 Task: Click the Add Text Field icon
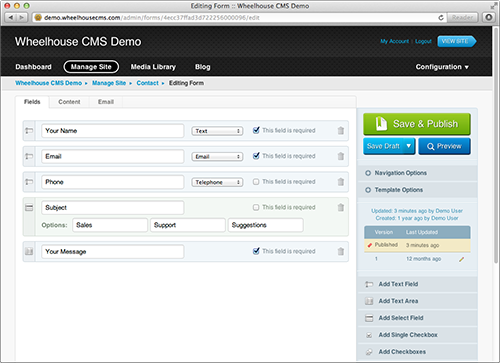(x=369, y=284)
